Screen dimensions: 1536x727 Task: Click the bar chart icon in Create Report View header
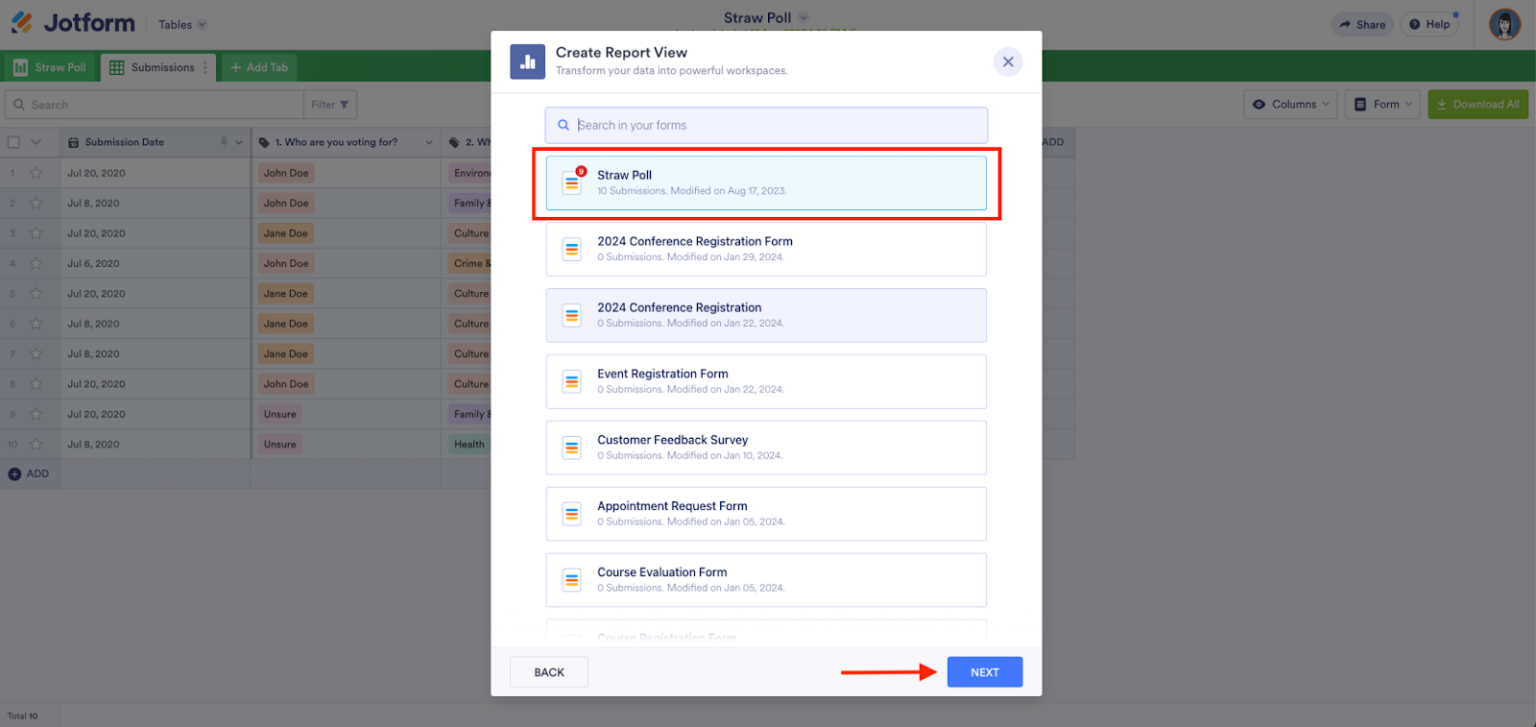click(527, 61)
